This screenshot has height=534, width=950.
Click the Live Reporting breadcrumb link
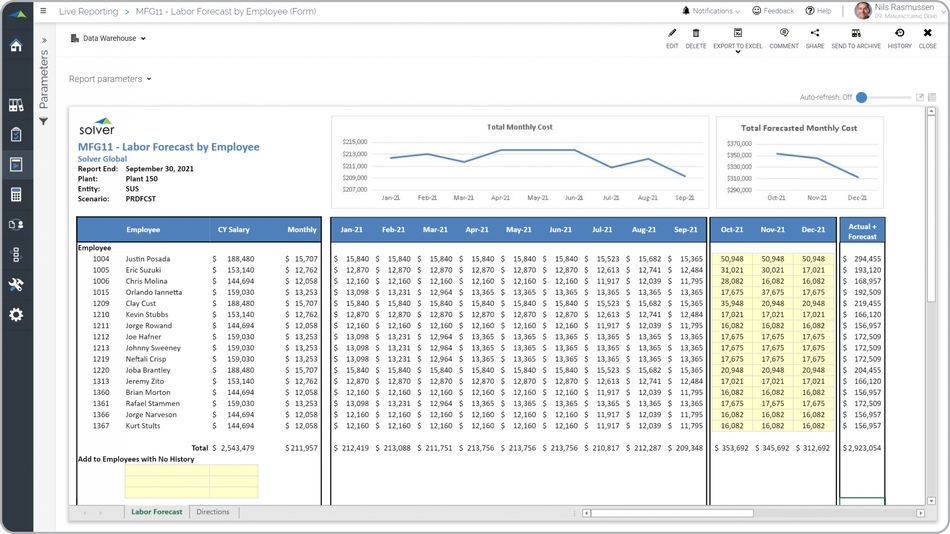pyautogui.click(x=88, y=12)
